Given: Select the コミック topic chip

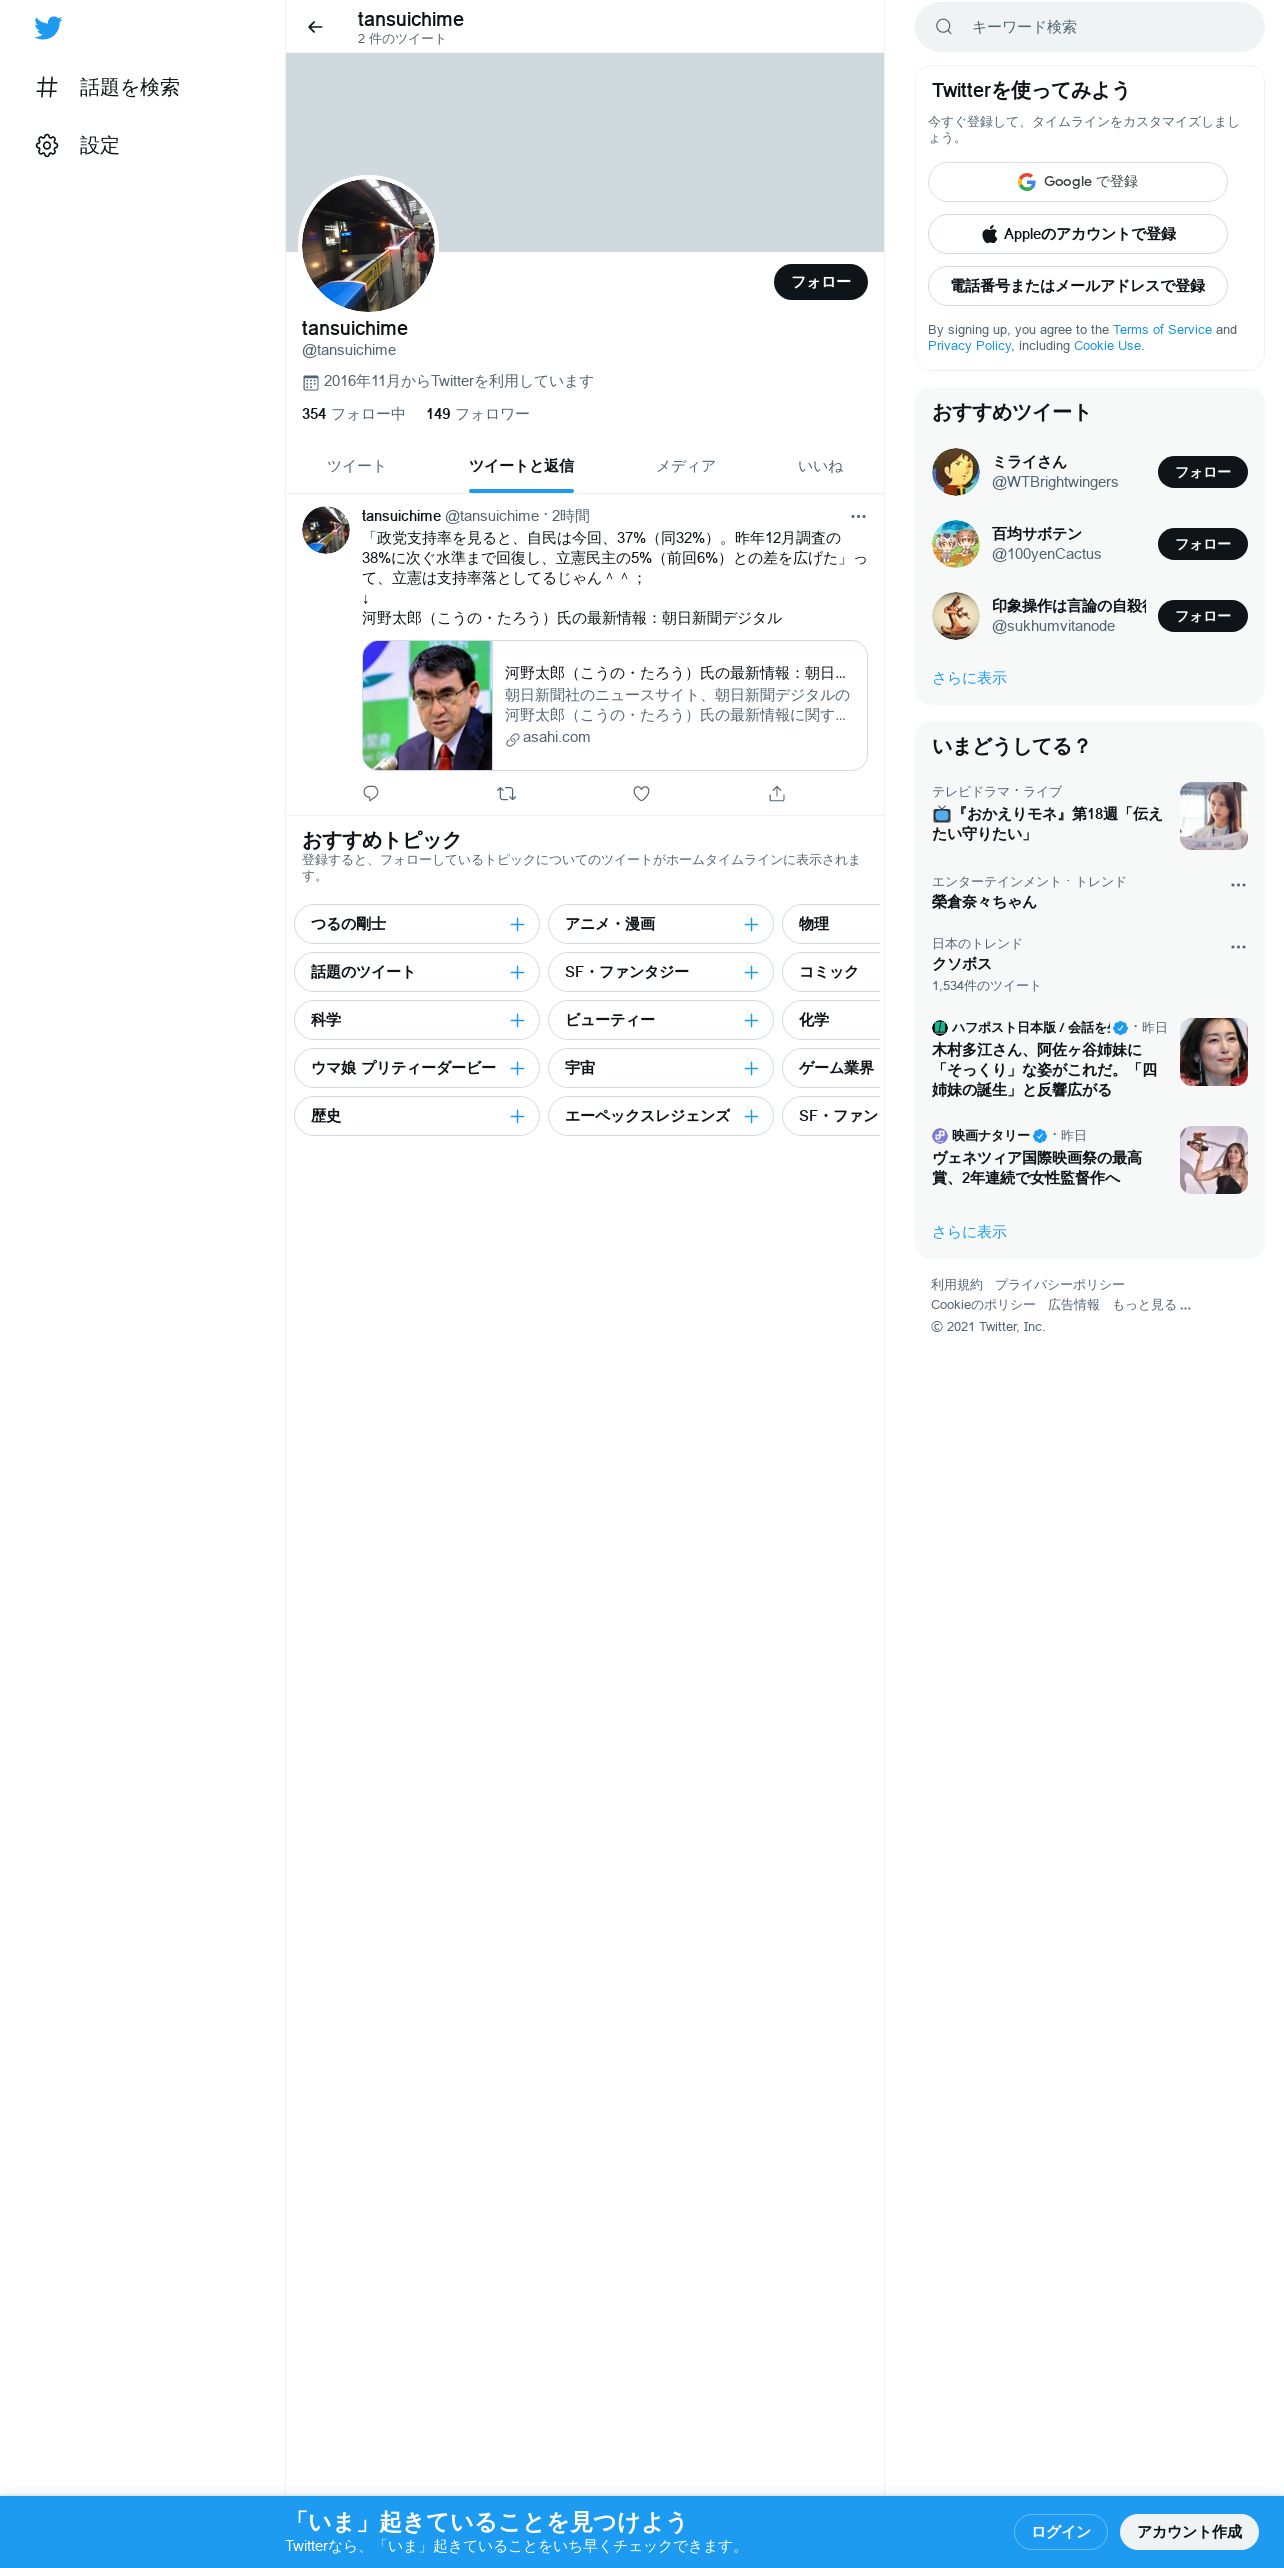Looking at the screenshot, I should tap(831, 972).
